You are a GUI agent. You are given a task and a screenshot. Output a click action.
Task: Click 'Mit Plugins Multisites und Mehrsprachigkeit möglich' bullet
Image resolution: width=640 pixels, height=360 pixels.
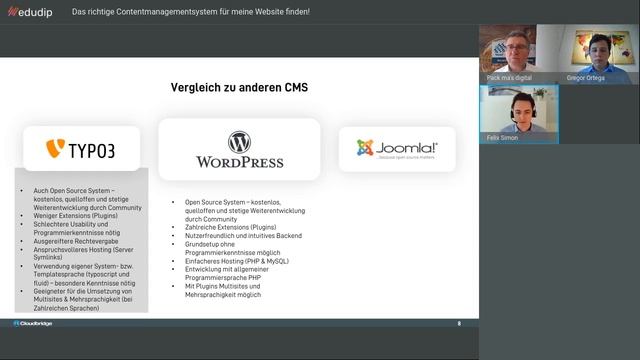click(x=223, y=290)
